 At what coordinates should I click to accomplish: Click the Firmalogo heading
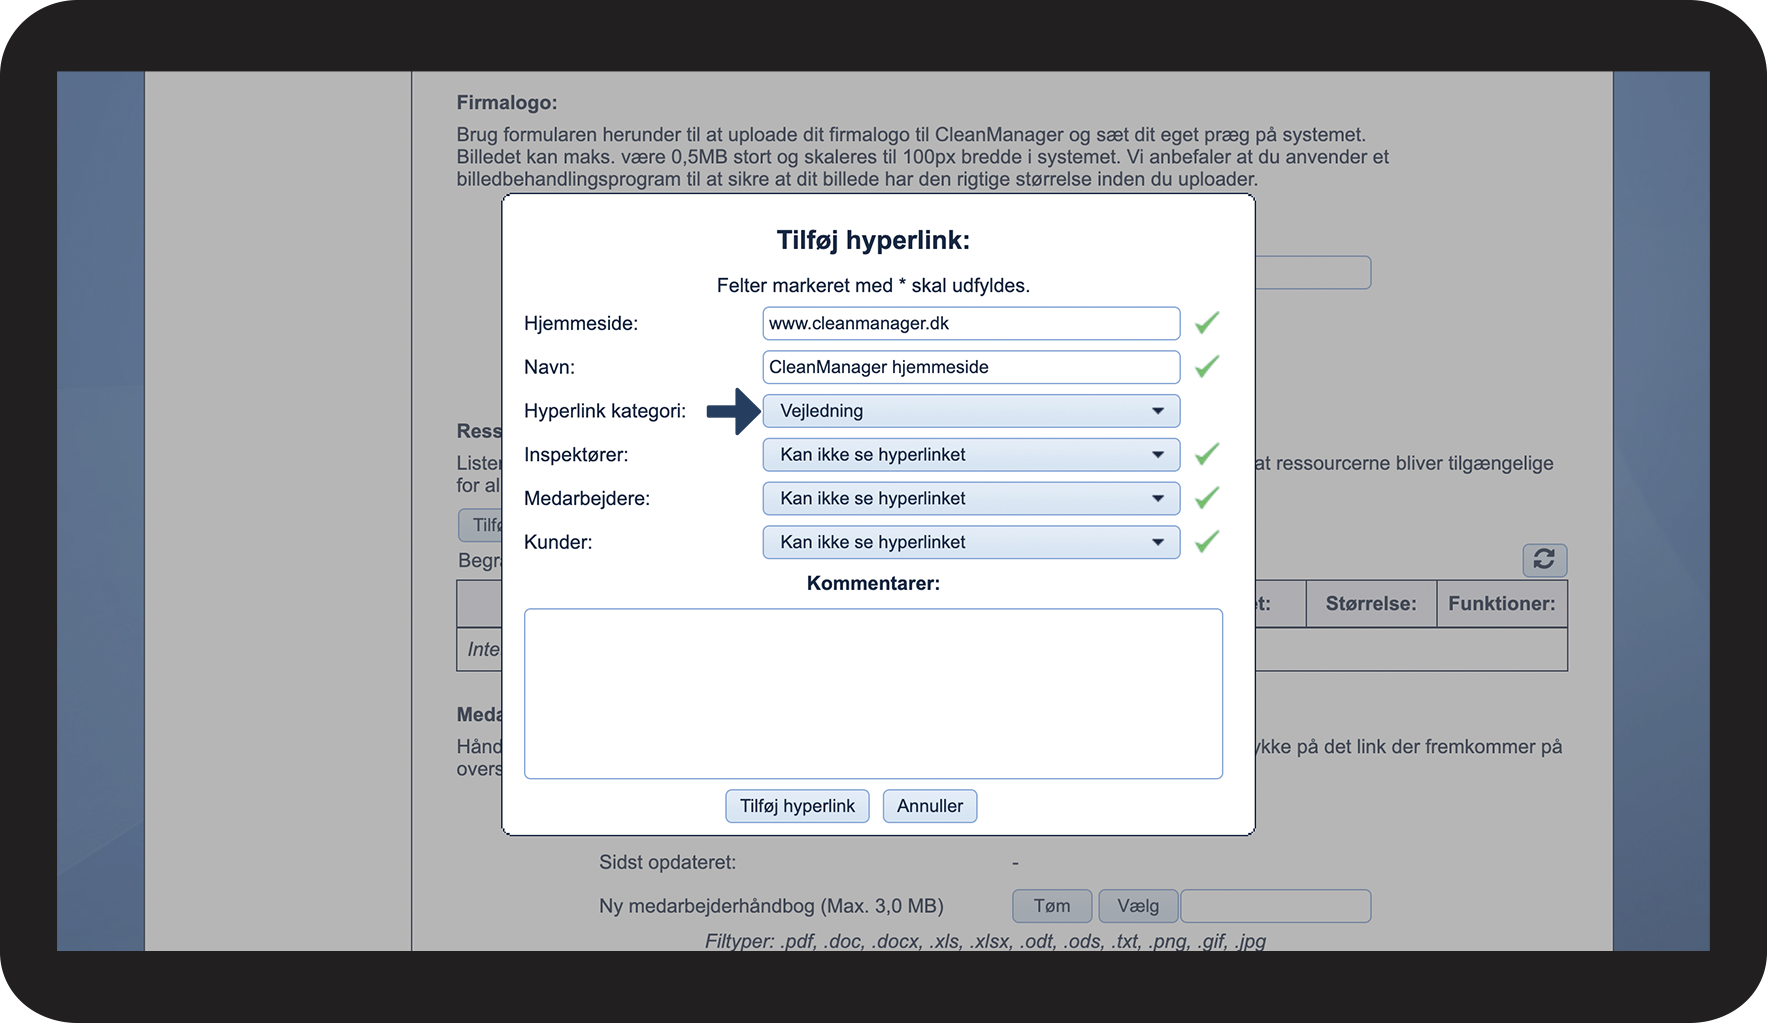[507, 102]
